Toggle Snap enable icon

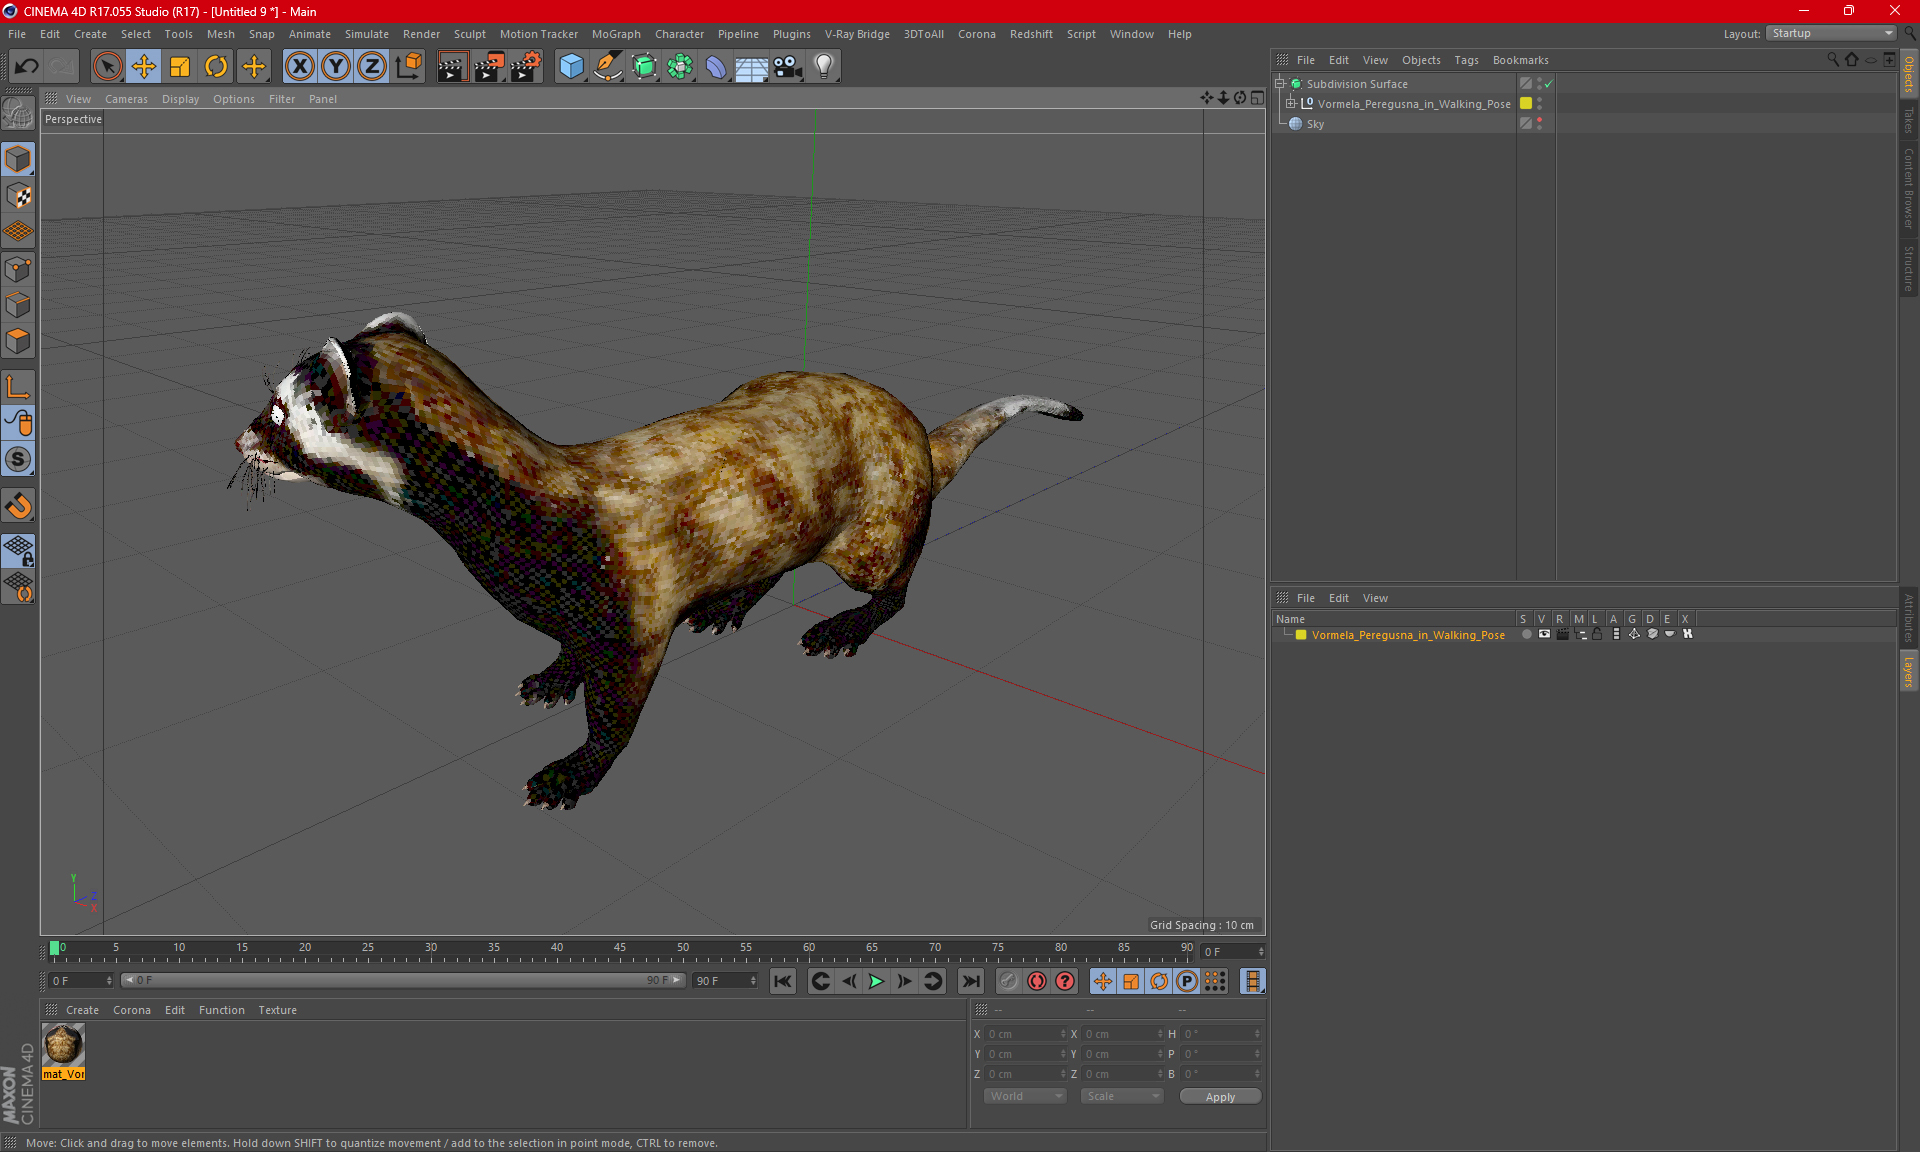coord(18,506)
